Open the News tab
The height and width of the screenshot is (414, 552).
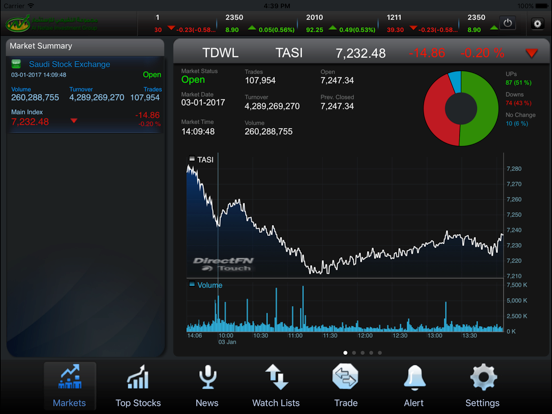point(207,386)
